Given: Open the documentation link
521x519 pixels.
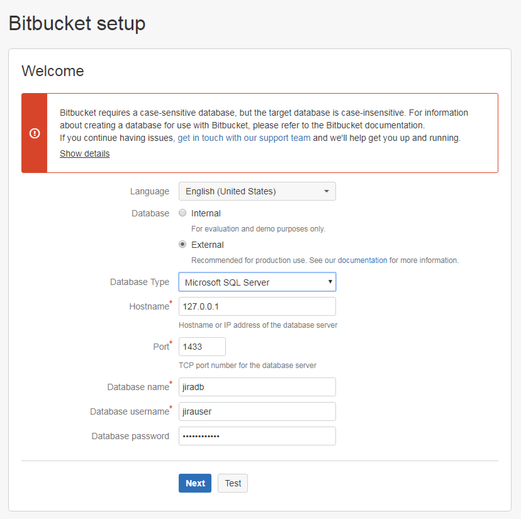Looking at the screenshot, I should (362, 260).
